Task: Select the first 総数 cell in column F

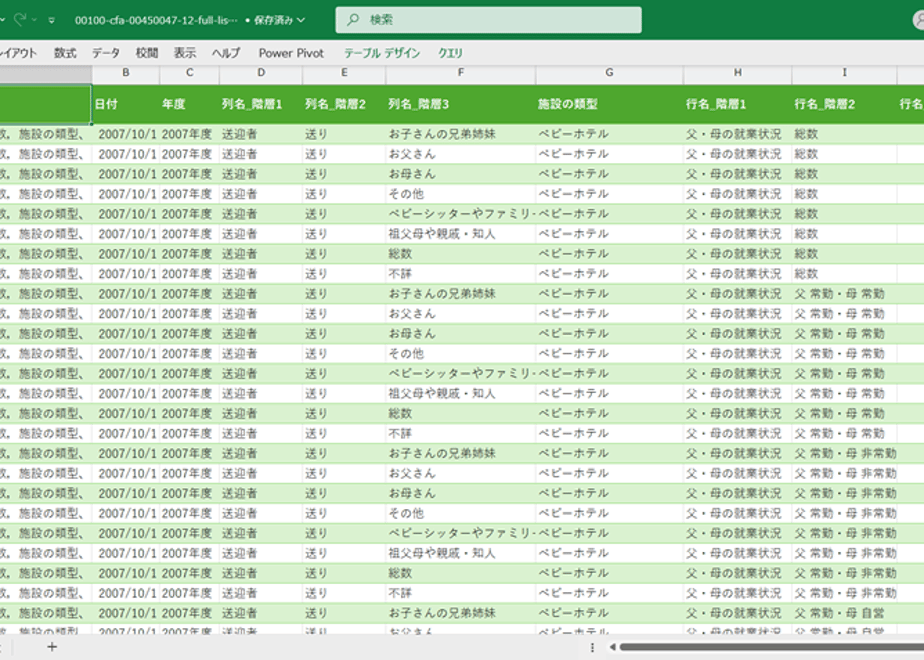Action: 461,254
